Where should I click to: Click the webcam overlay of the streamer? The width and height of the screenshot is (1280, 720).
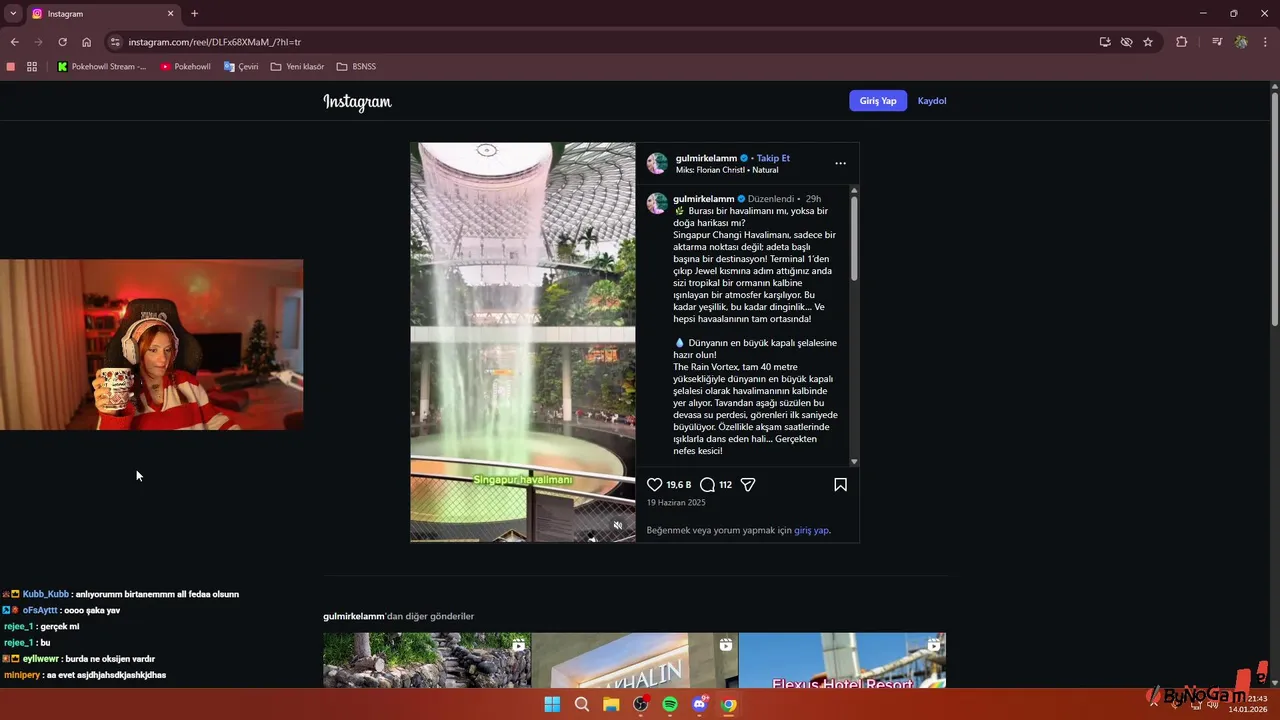pyautogui.click(x=151, y=345)
